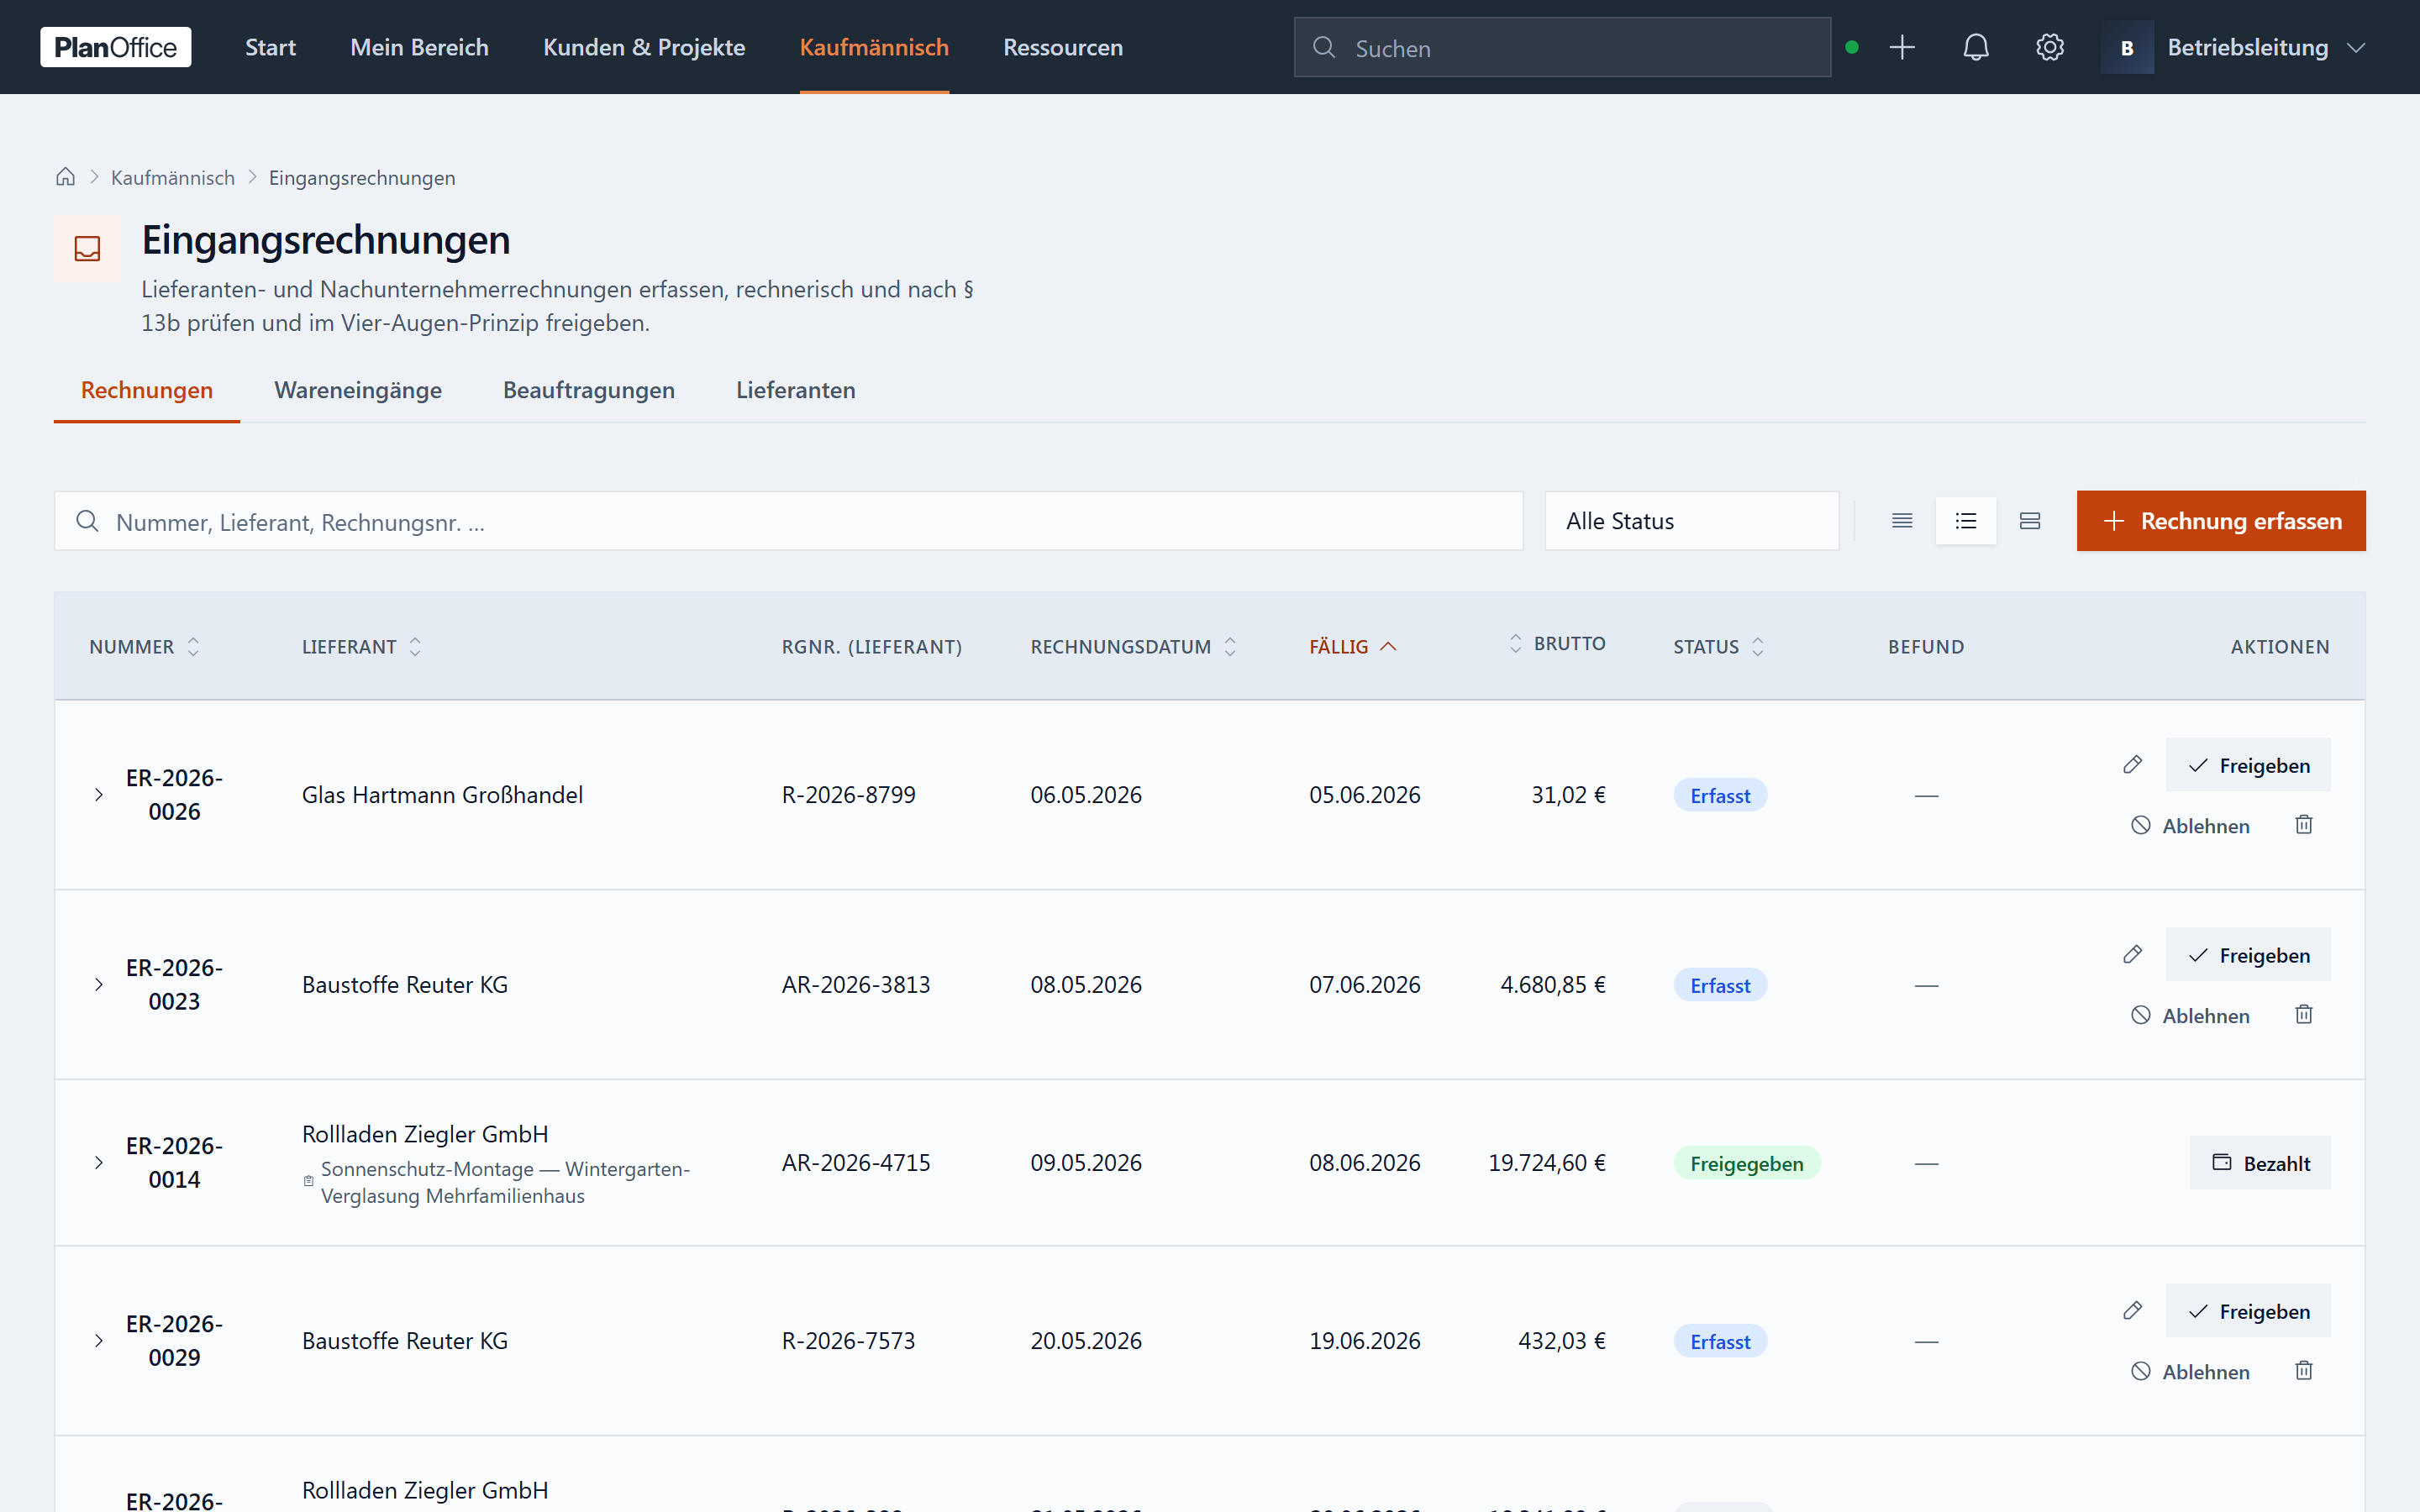Go to home via breadcrumb house icon

[x=65, y=177]
